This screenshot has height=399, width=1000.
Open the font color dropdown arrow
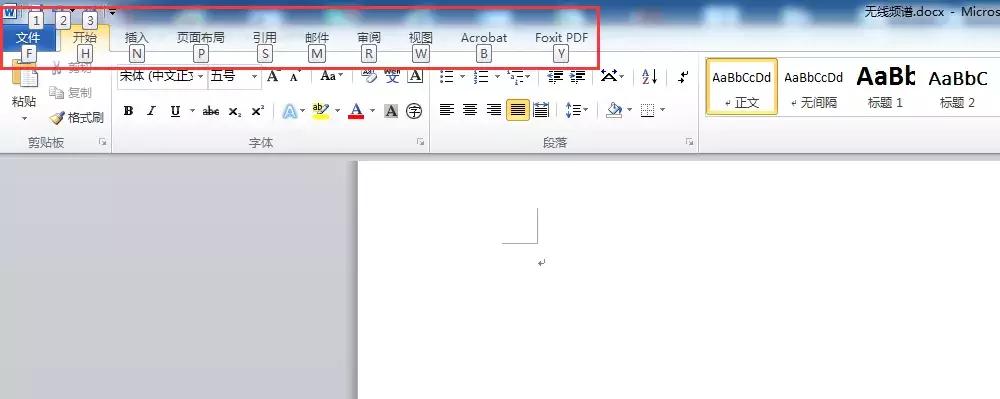pos(372,112)
